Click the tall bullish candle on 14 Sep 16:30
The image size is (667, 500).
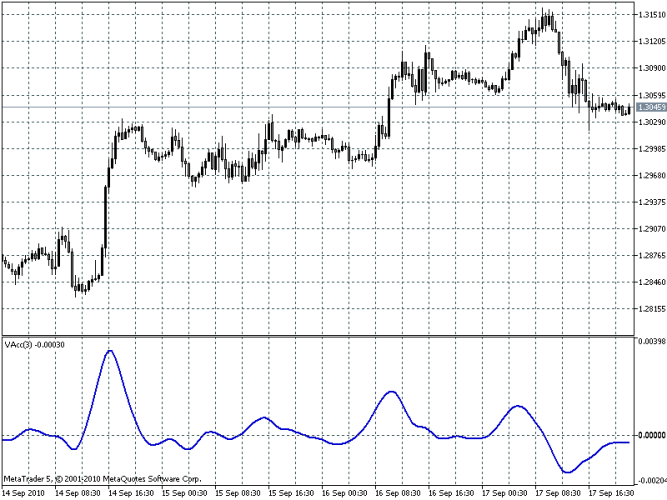[x=106, y=217]
